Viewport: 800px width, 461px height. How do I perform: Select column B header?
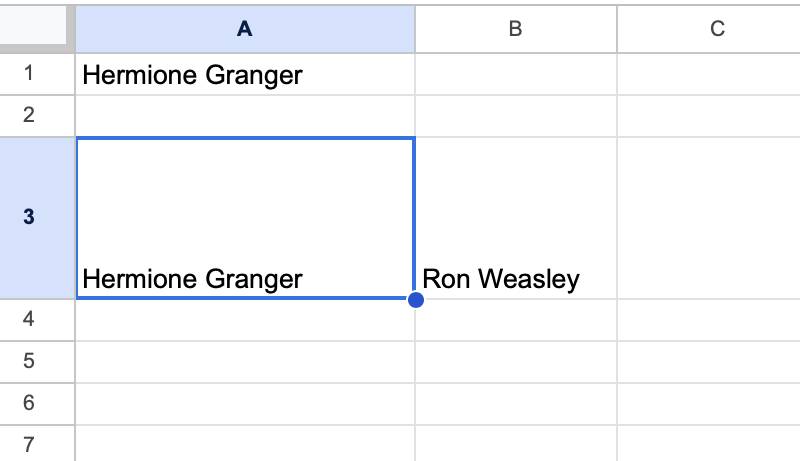tap(515, 29)
